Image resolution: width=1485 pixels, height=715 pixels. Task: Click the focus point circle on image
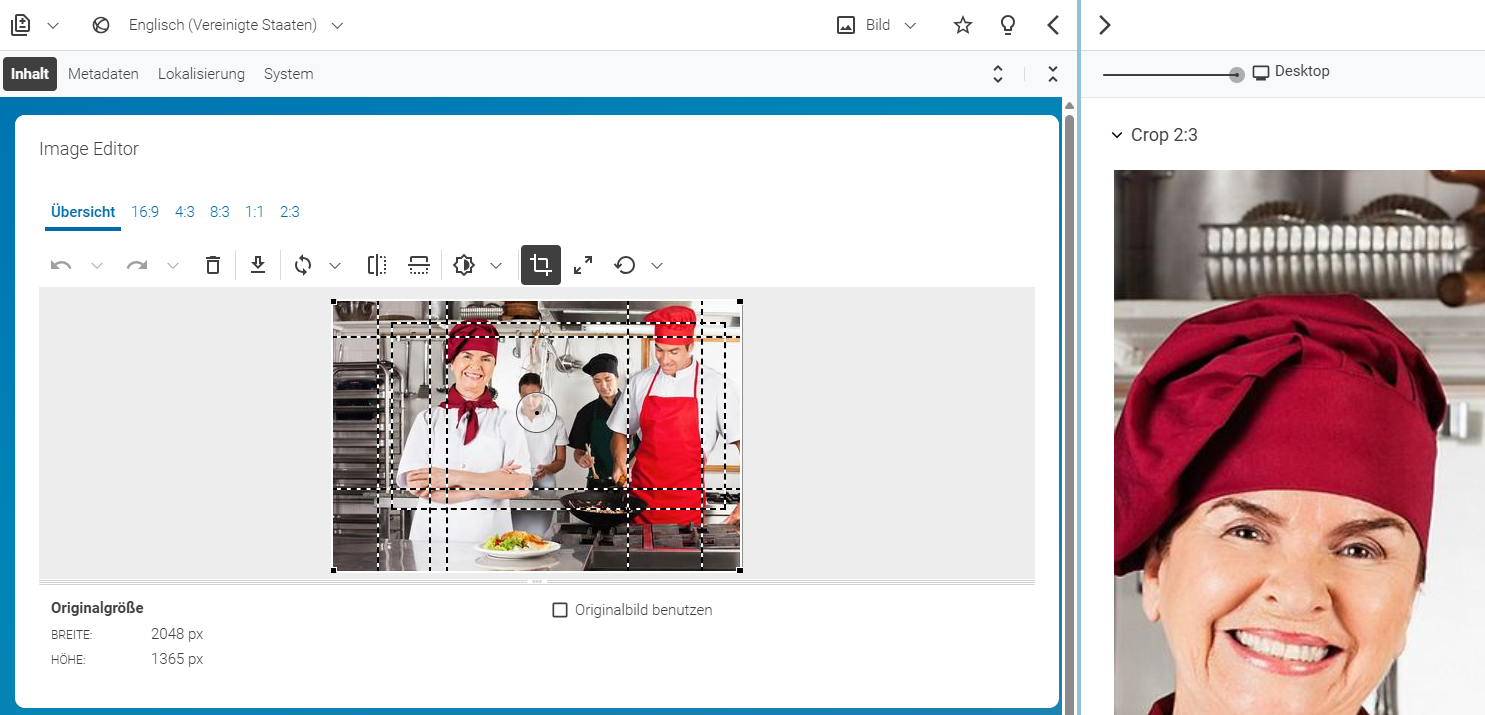pyautogui.click(x=536, y=412)
